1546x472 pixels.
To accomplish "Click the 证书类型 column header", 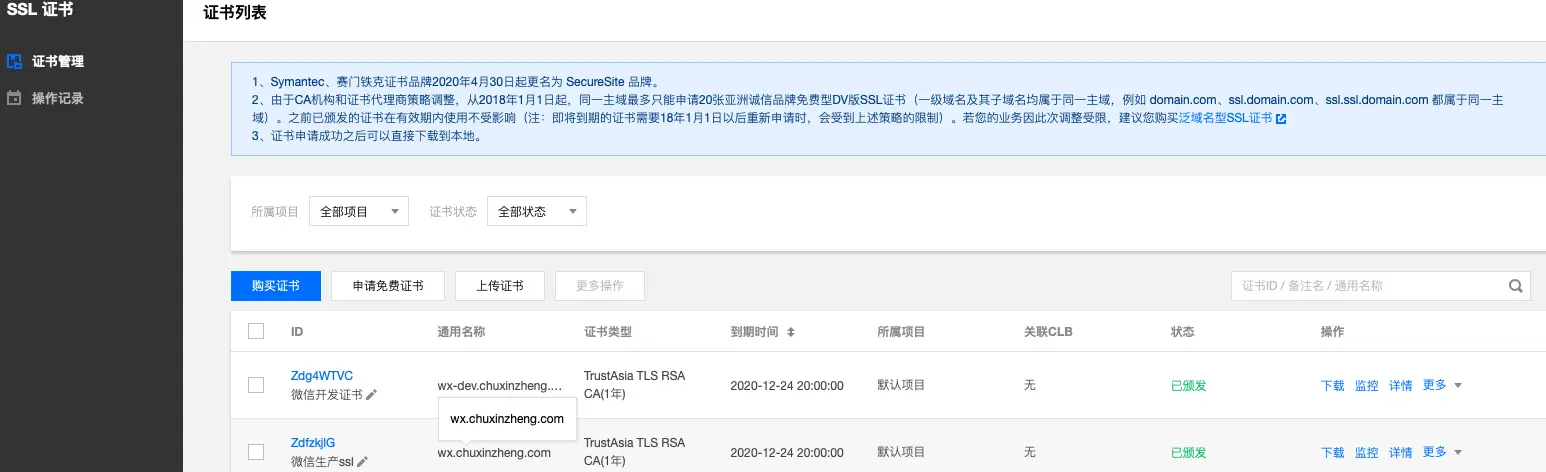I will point(608,331).
